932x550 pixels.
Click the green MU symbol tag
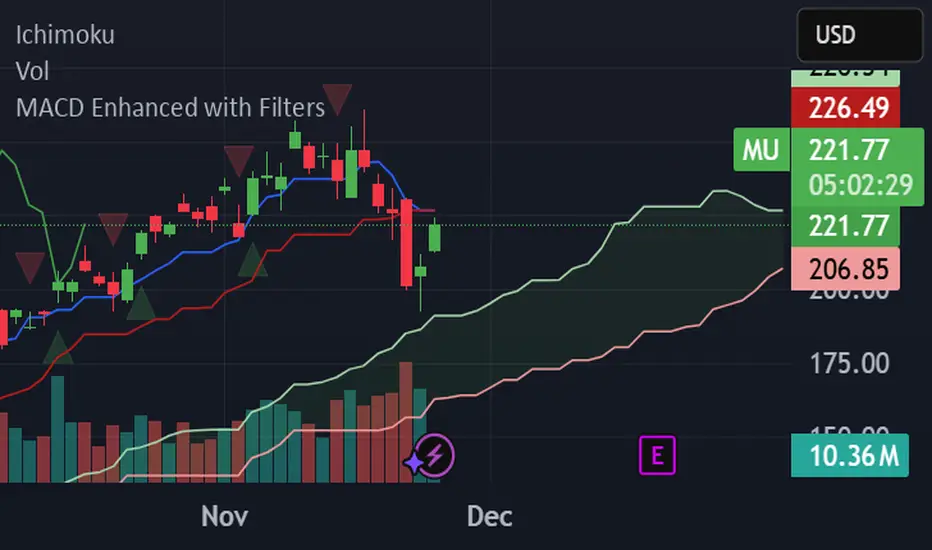tap(760, 151)
